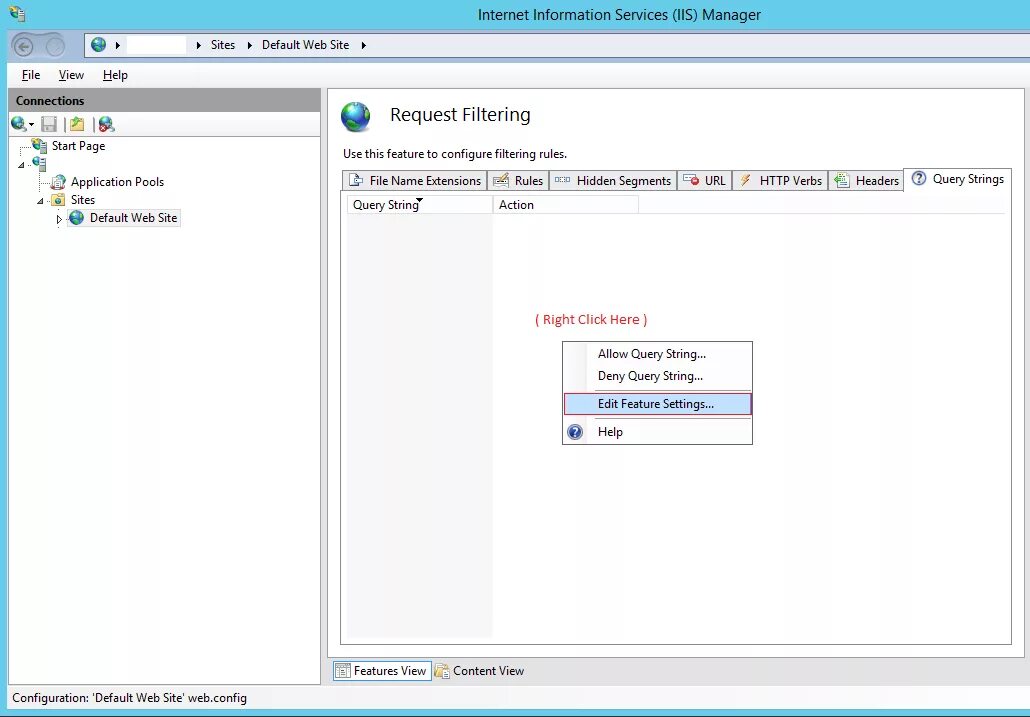Switch to the Rules tab
The width and height of the screenshot is (1030, 717).
click(x=518, y=181)
